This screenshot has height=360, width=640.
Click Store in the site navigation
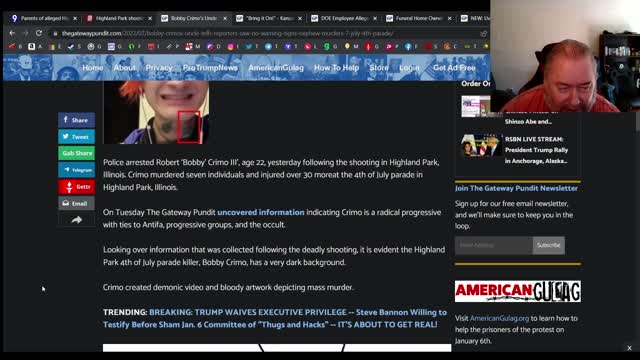(379, 68)
